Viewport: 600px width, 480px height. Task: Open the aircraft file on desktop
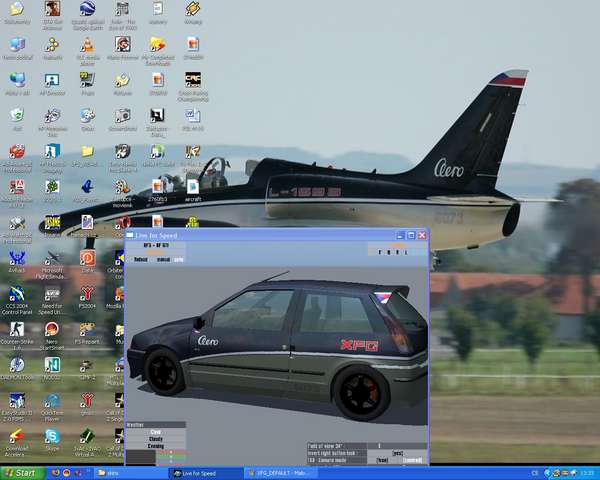pyautogui.click(x=193, y=191)
